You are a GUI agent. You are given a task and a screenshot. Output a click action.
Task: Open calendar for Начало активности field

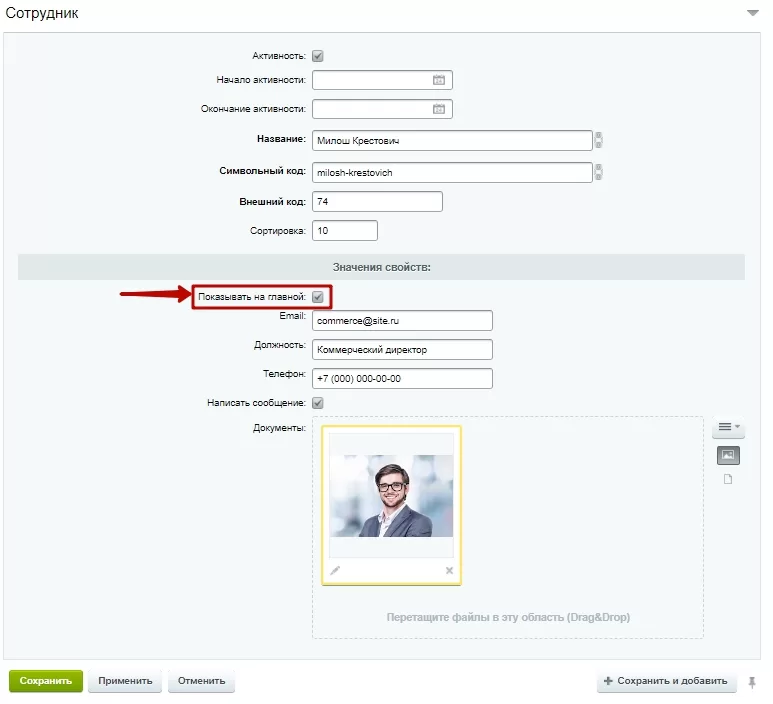tap(439, 80)
